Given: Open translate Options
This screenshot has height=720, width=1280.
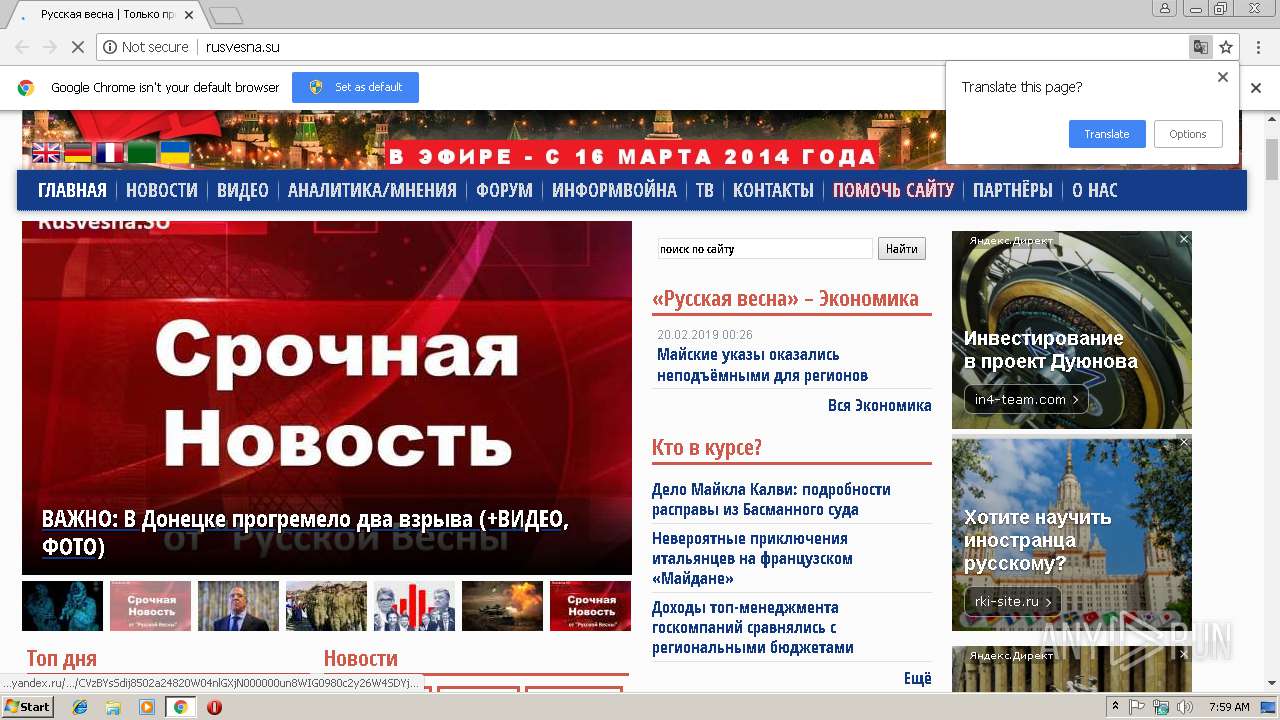Looking at the screenshot, I should coord(1188,134).
